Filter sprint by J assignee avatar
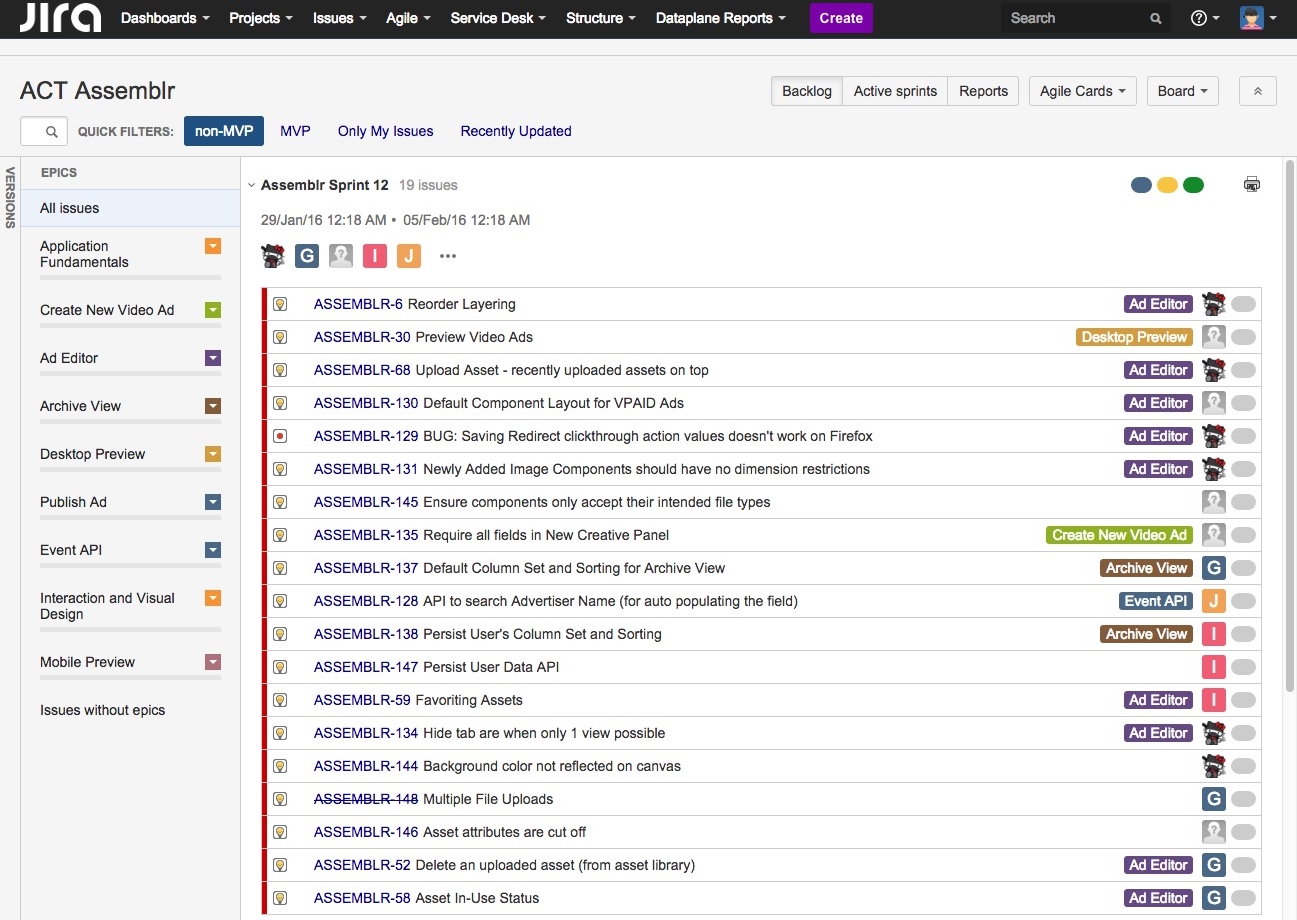The width and height of the screenshot is (1297, 920). [408, 256]
